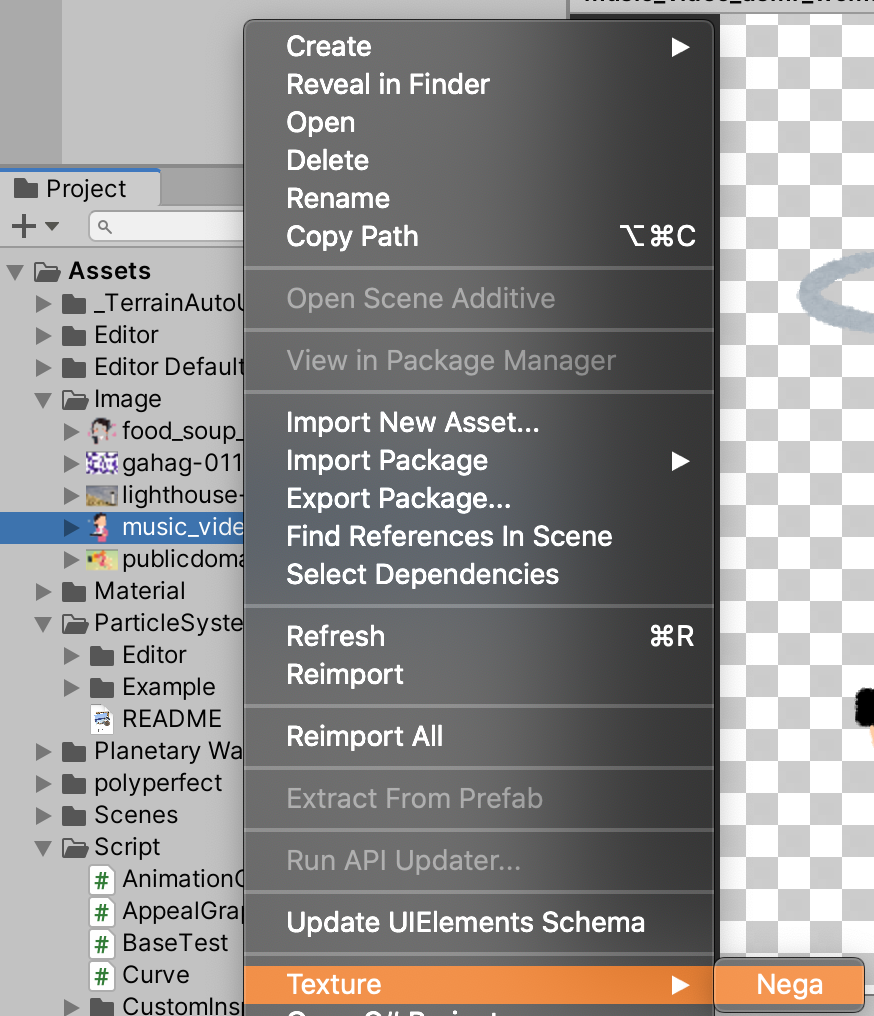Screen dimensions: 874x1016
Task: Click the Script open-folder icon
Action: click(75, 848)
